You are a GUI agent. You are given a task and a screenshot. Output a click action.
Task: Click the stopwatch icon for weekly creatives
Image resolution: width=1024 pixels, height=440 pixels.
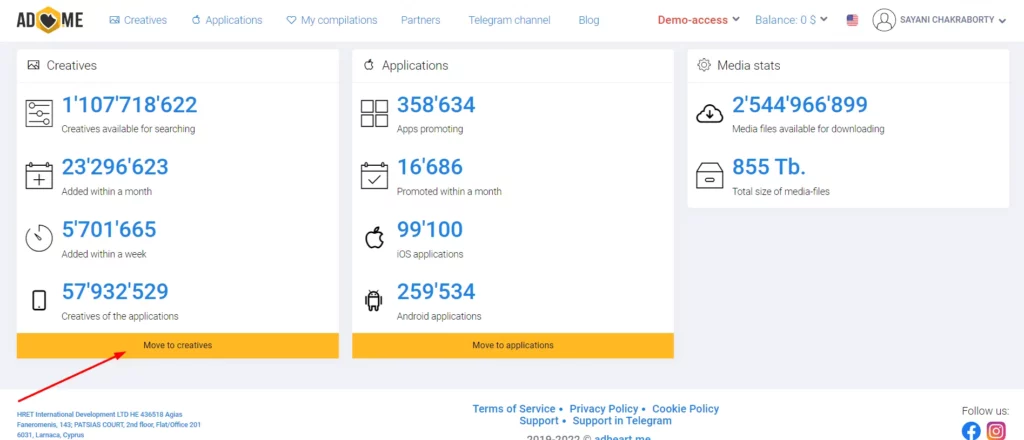coord(38,237)
